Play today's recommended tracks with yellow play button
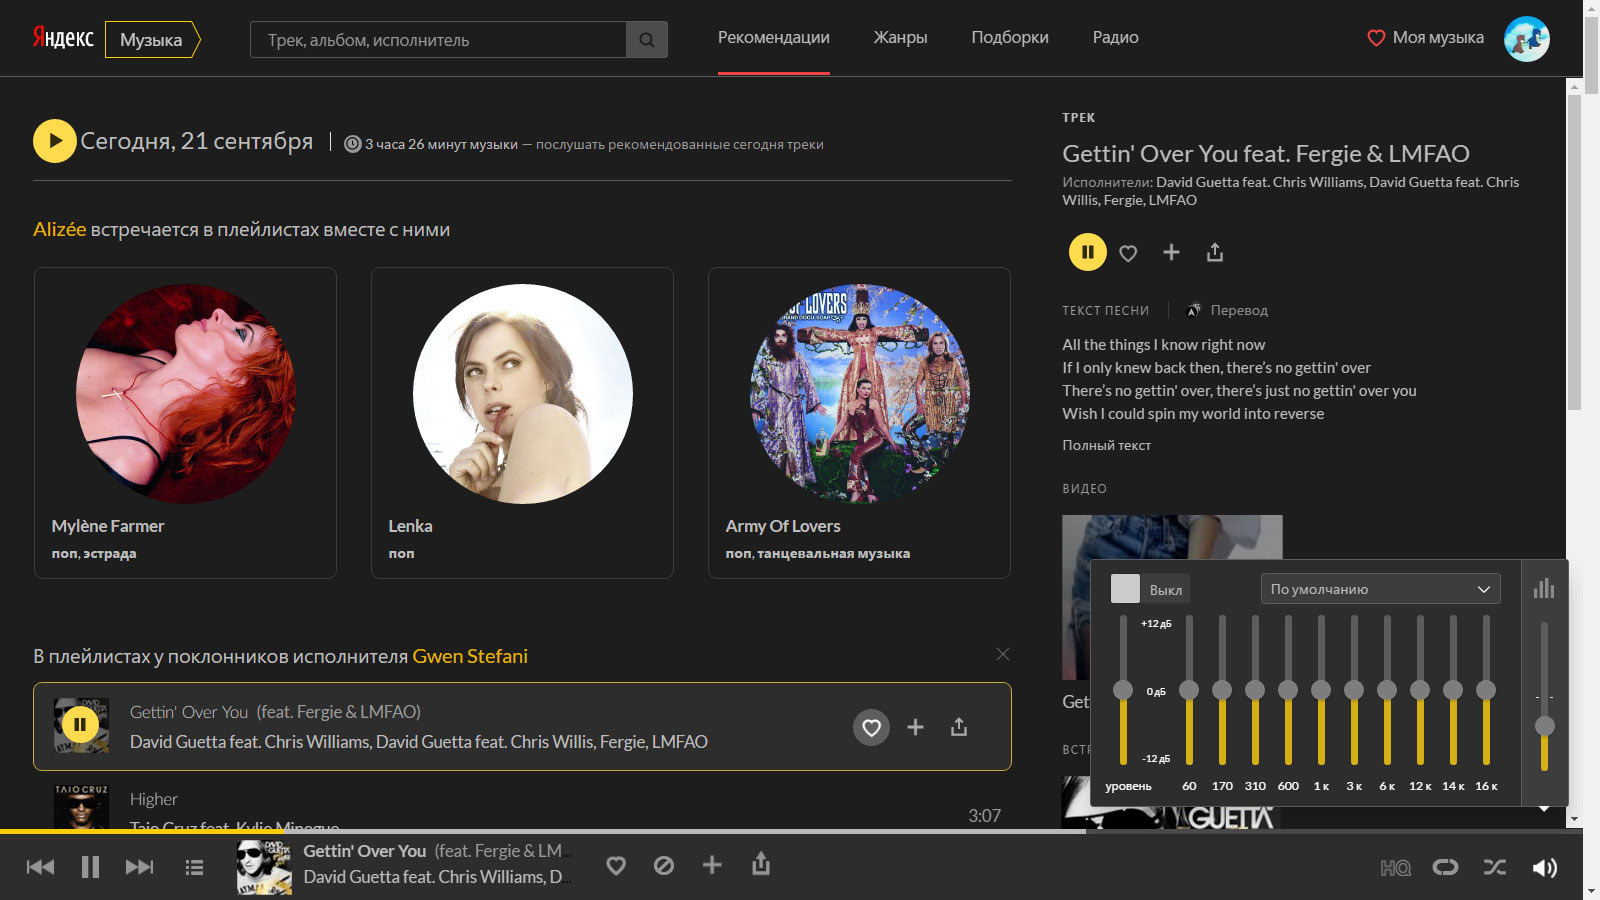This screenshot has width=1600, height=900. pyautogui.click(x=55, y=141)
